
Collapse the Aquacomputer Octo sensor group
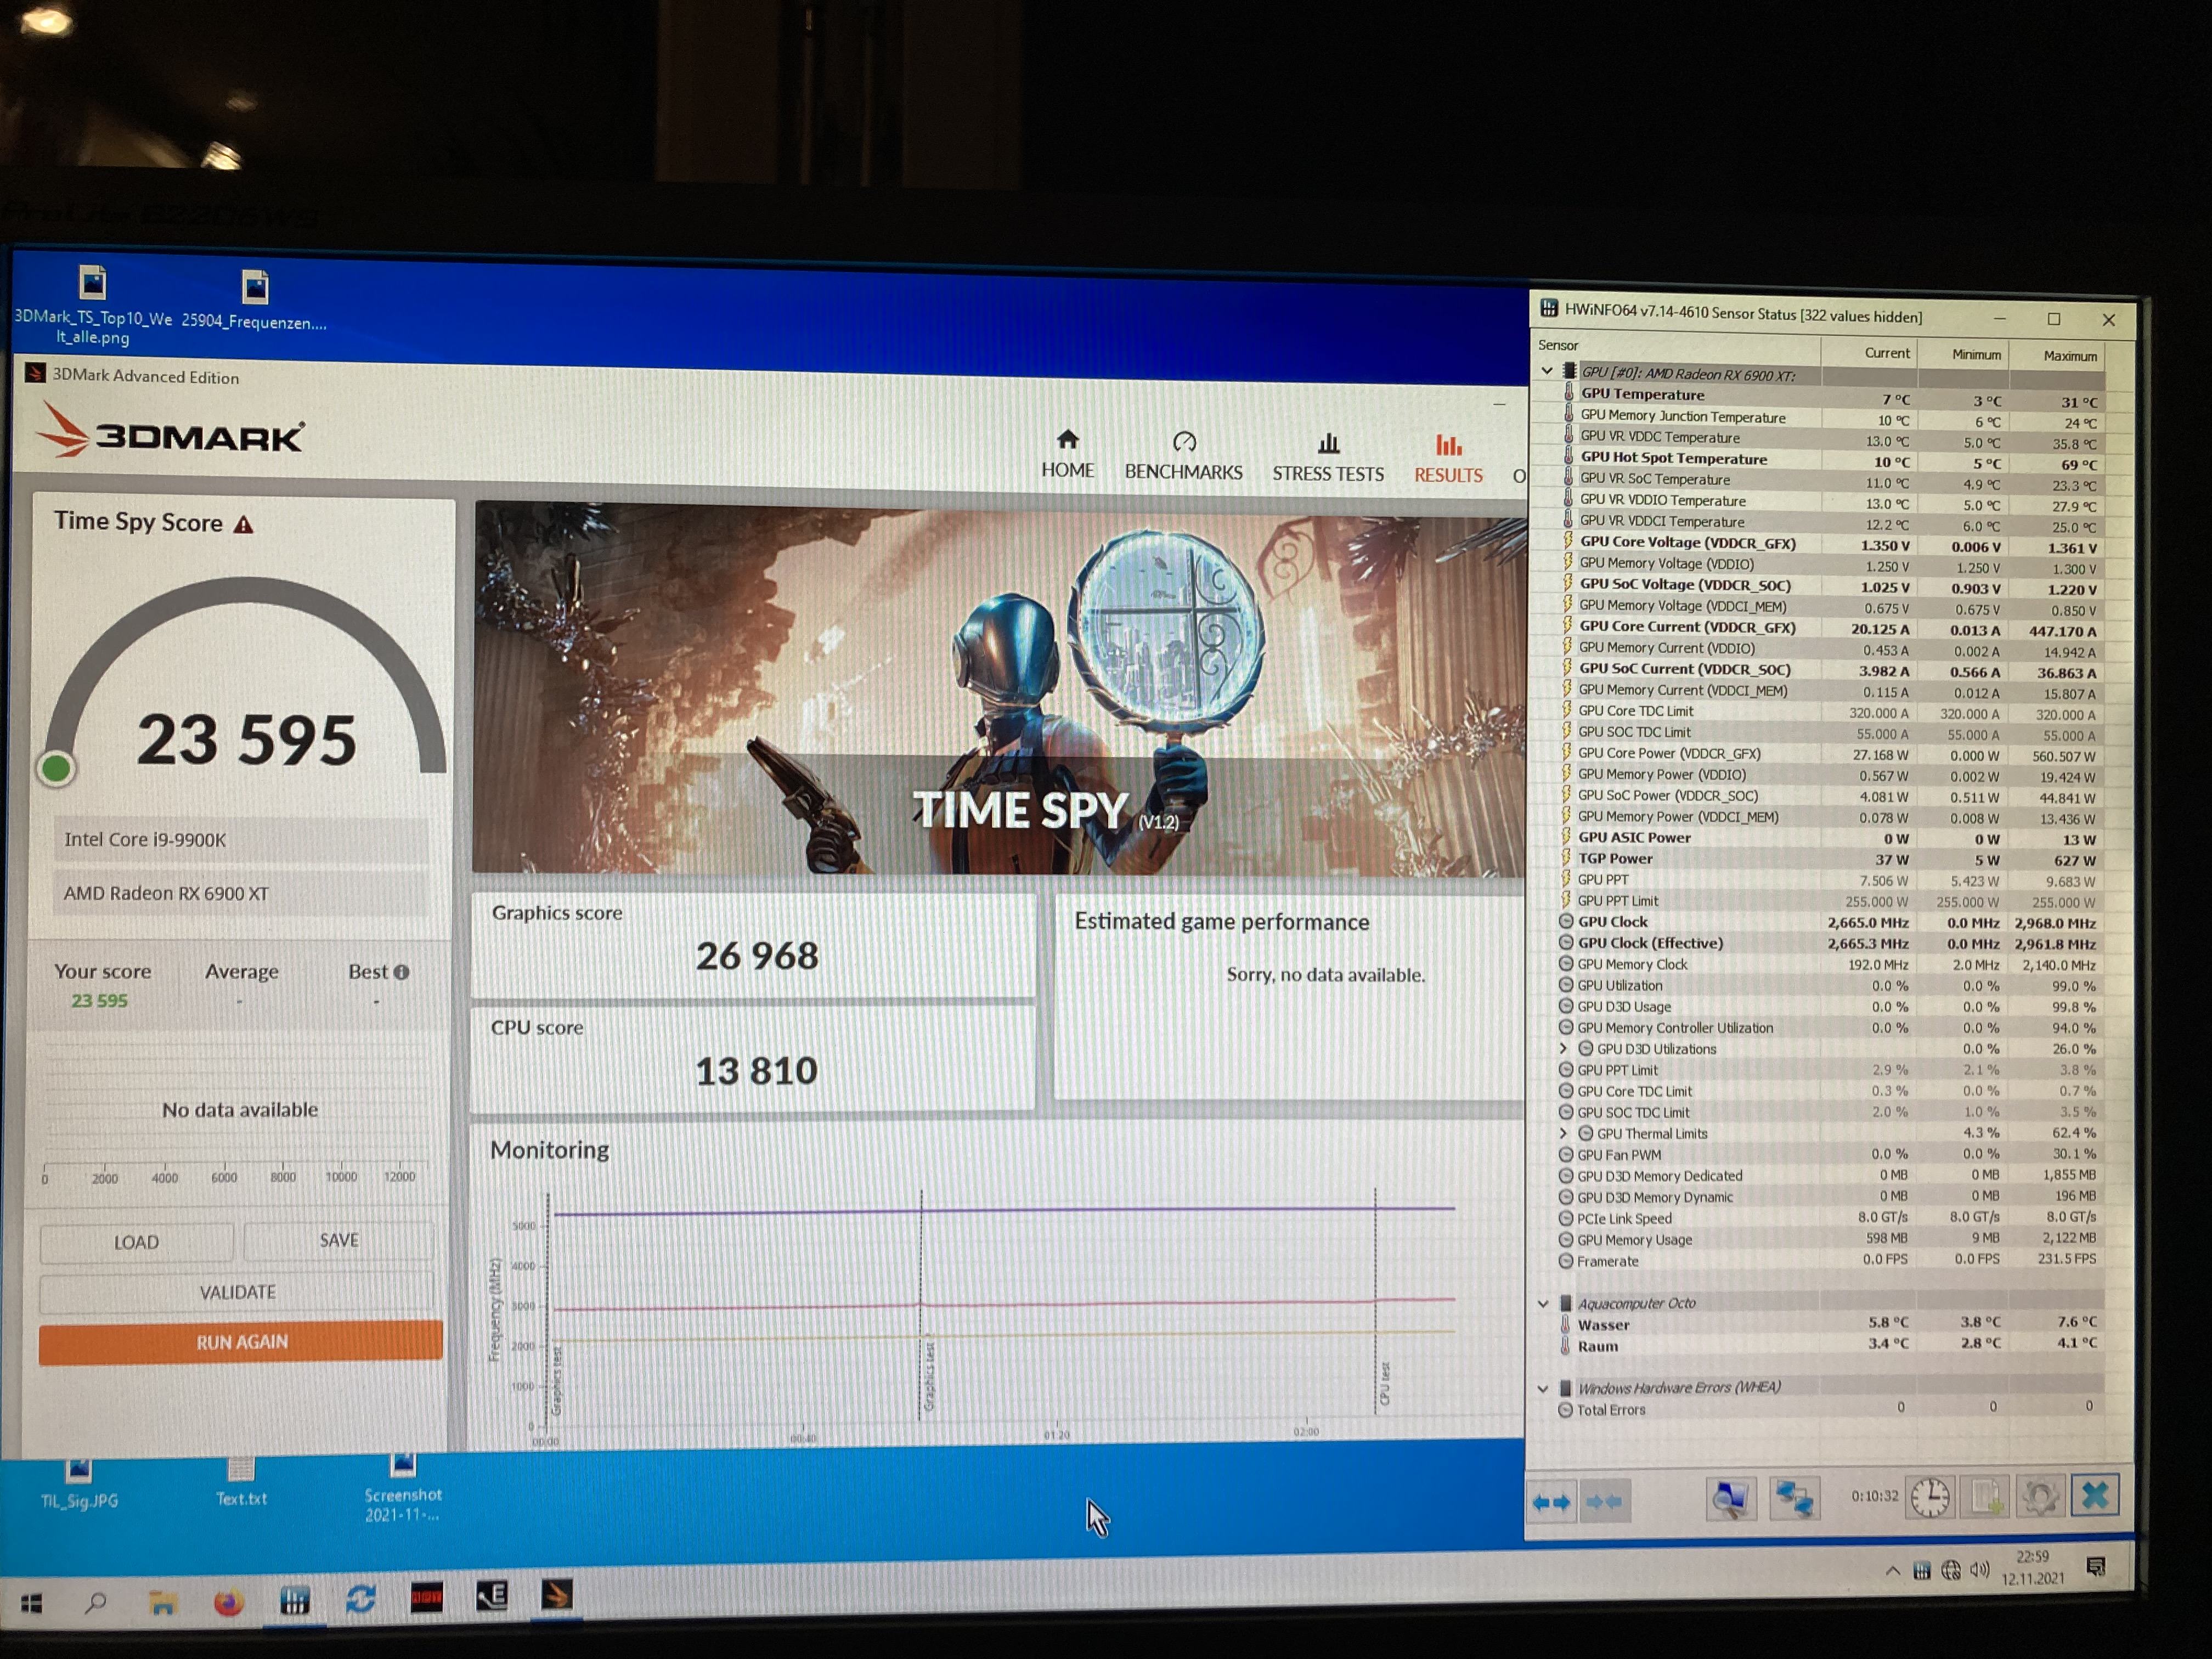(1543, 1304)
